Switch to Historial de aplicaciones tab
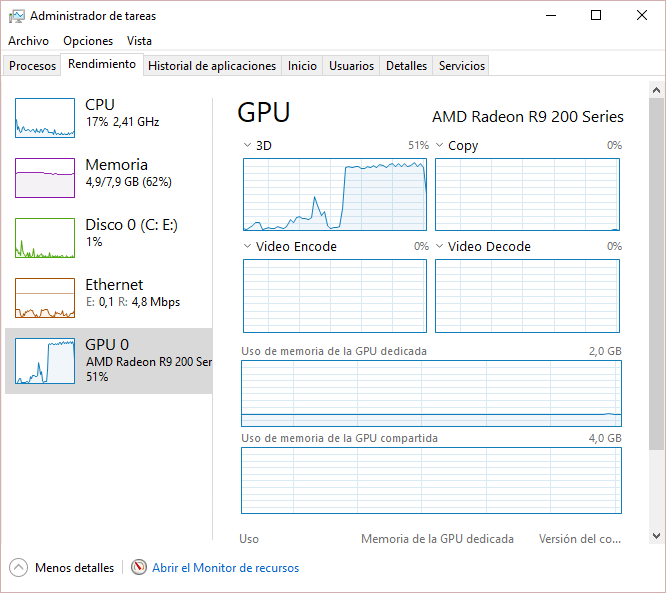Image resolution: width=666 pixels, height=593 pixels. (x=212, y=66)
